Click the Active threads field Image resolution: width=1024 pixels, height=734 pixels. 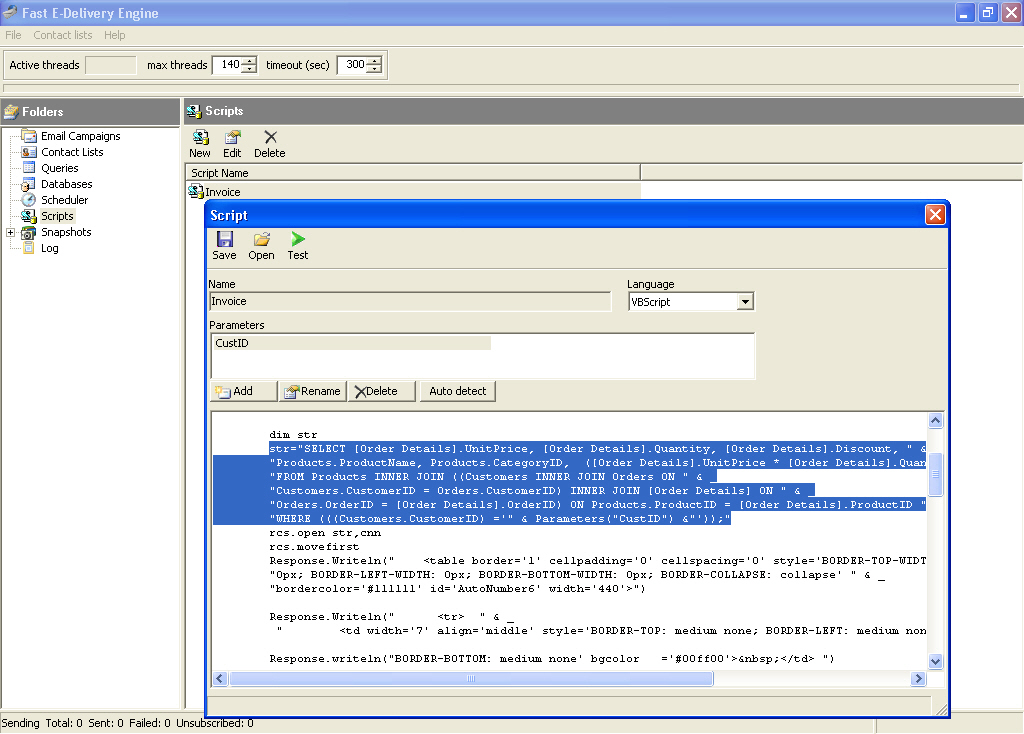[x=111, y=65]
